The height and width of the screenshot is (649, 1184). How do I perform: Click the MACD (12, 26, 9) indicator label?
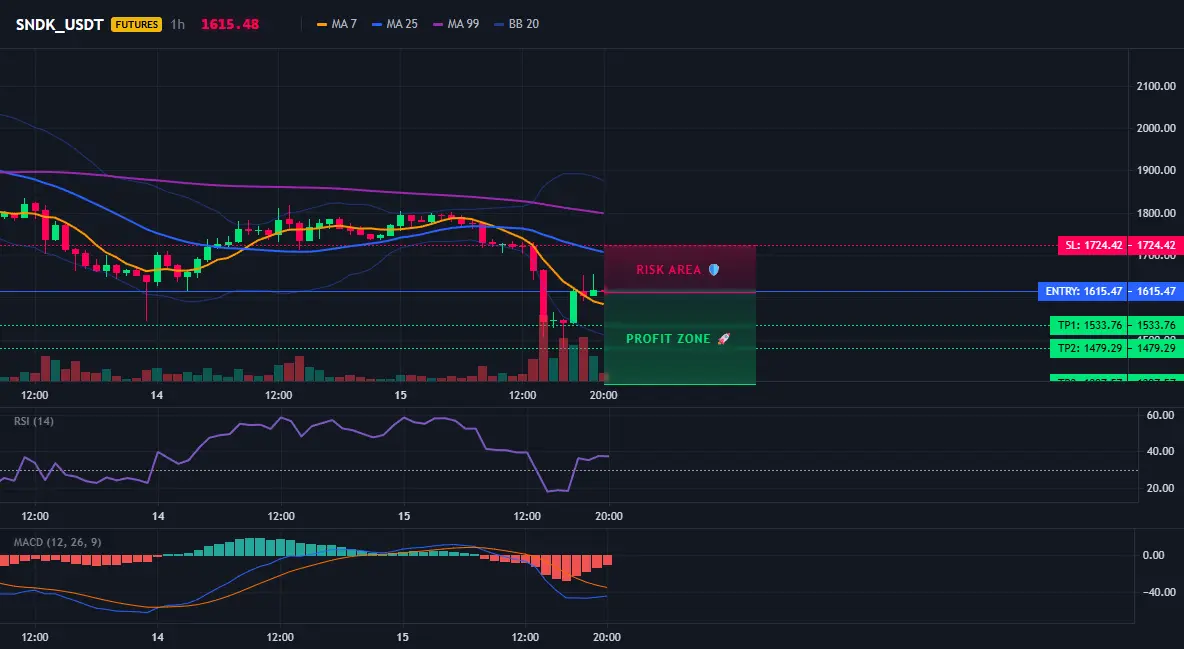tap(57, 542)
